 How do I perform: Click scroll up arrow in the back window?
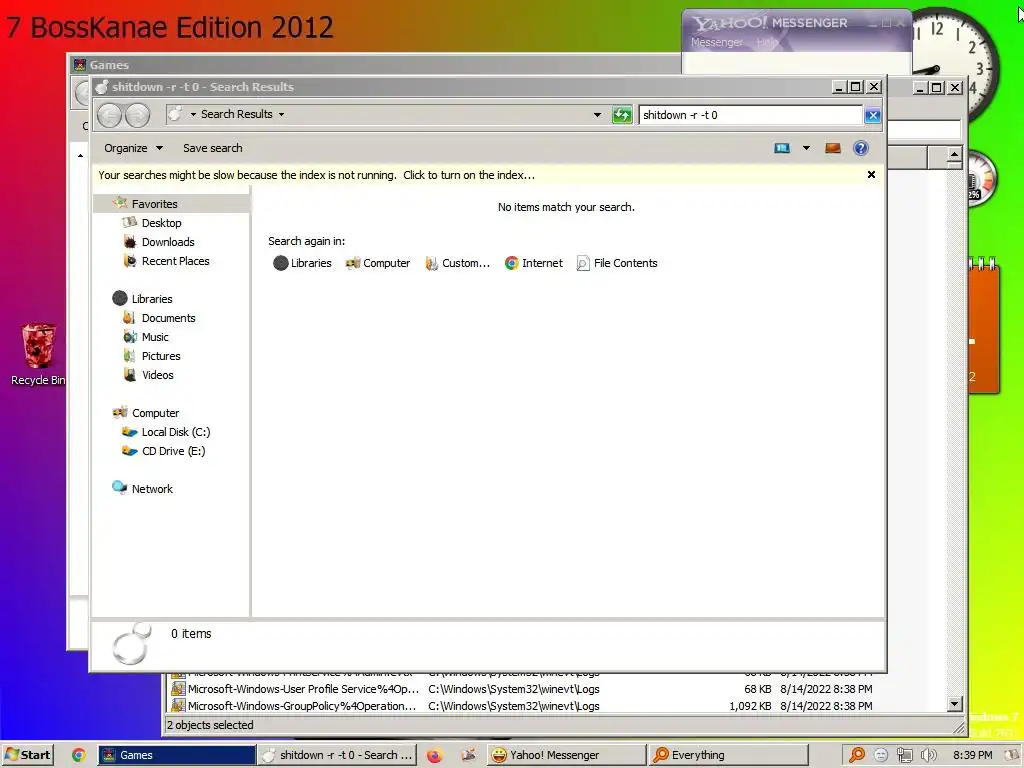(954, 155)
